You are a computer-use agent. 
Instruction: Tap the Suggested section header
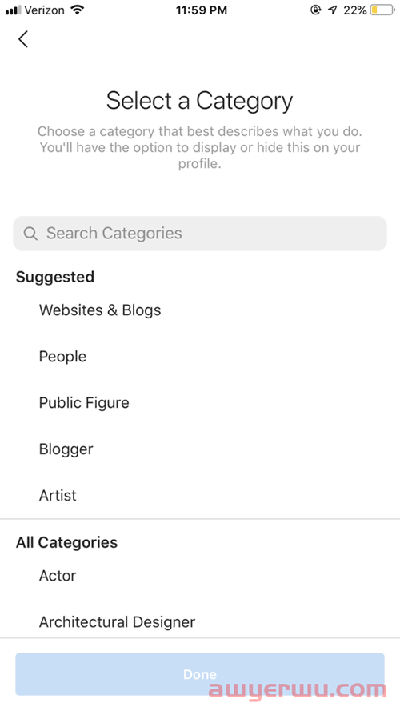[x=55, y=277]
